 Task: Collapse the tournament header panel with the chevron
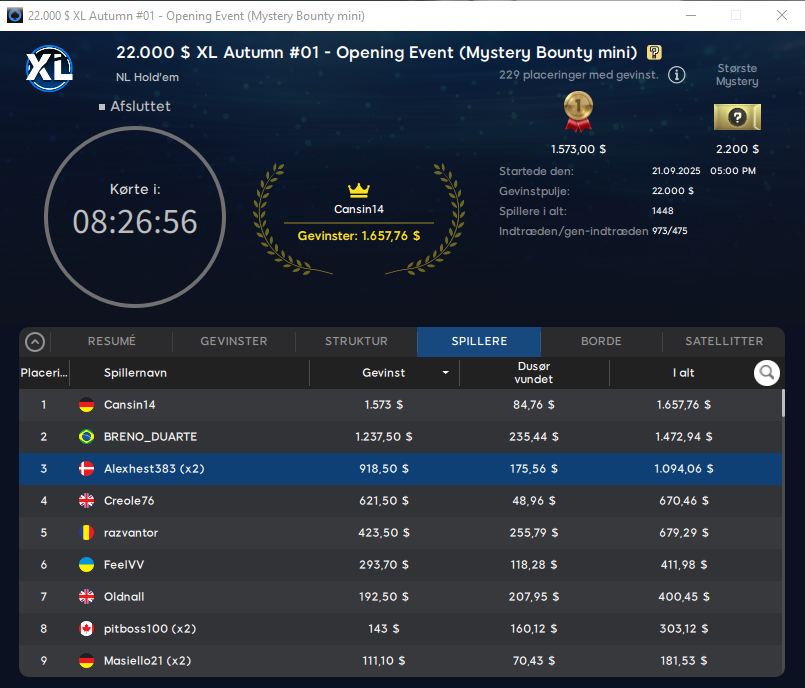(35, 342)
